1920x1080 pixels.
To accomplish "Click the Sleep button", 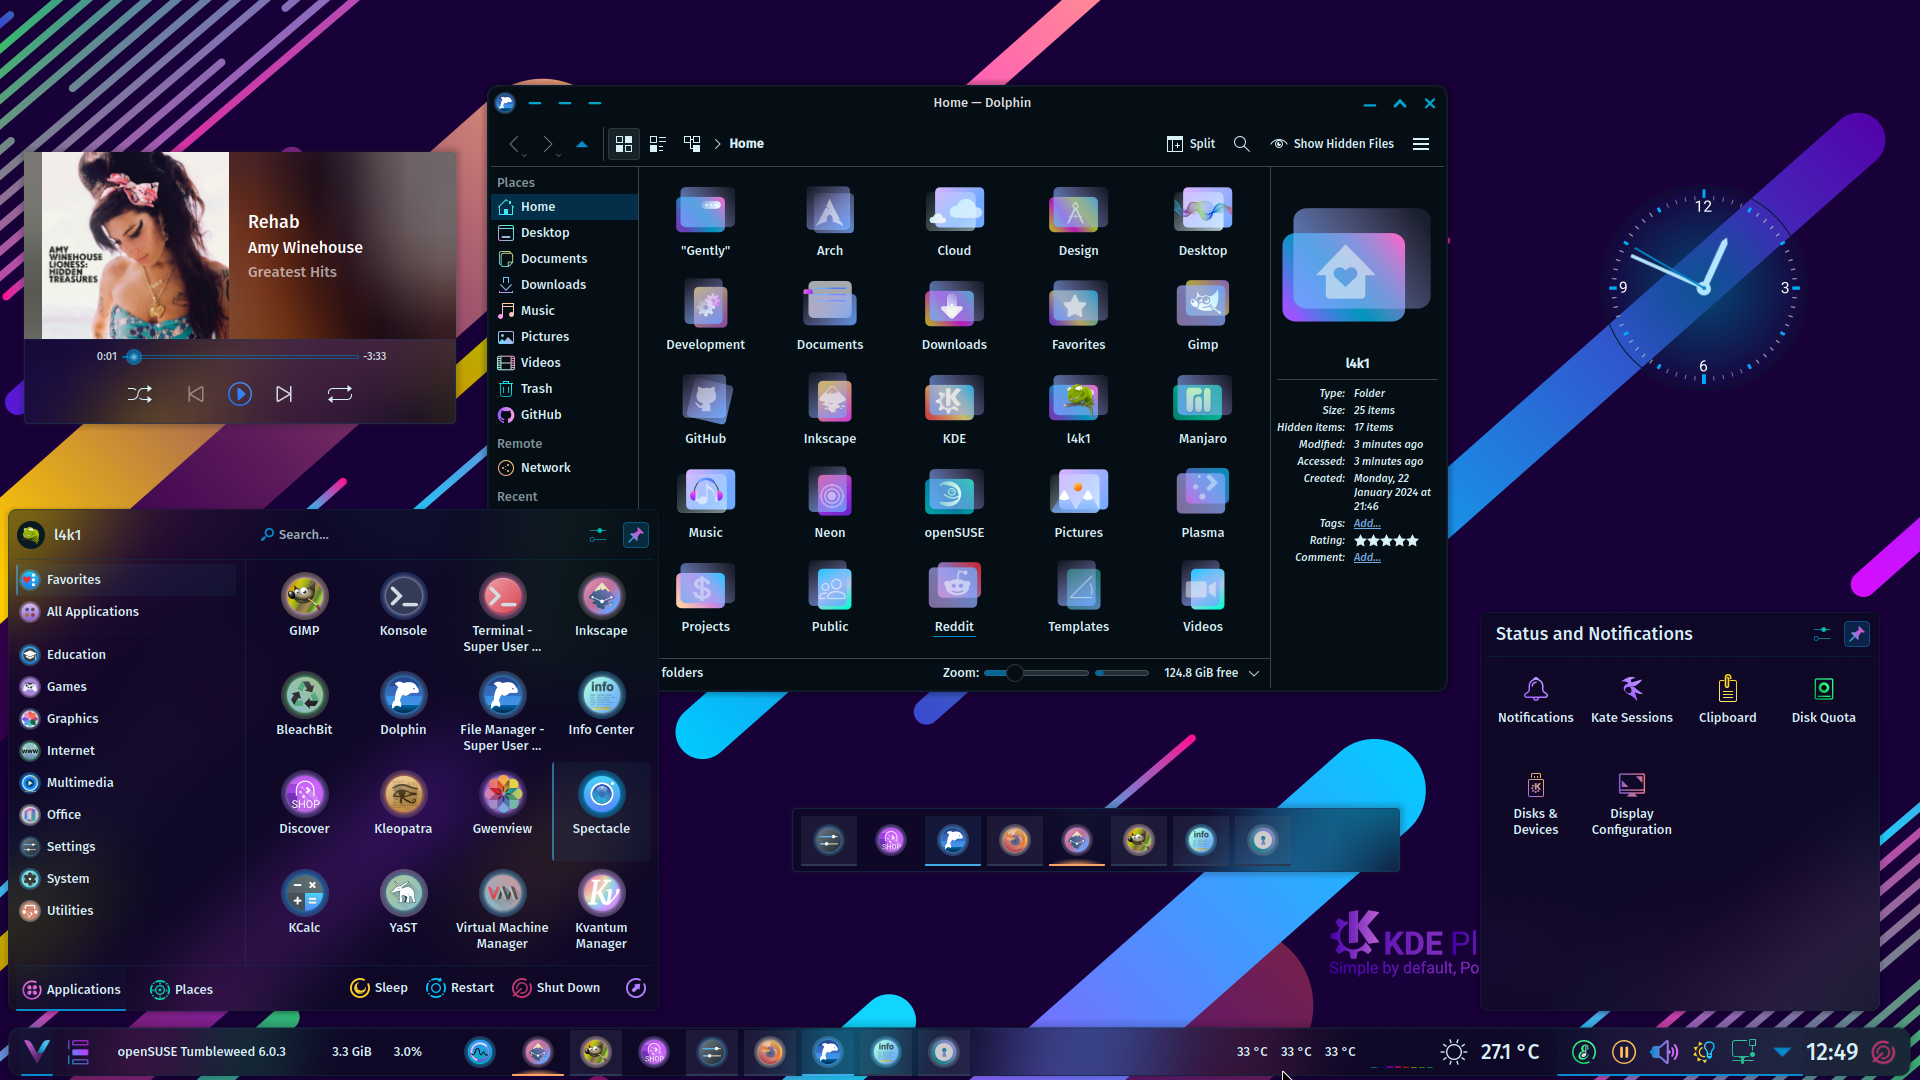I will pos(379,988).
